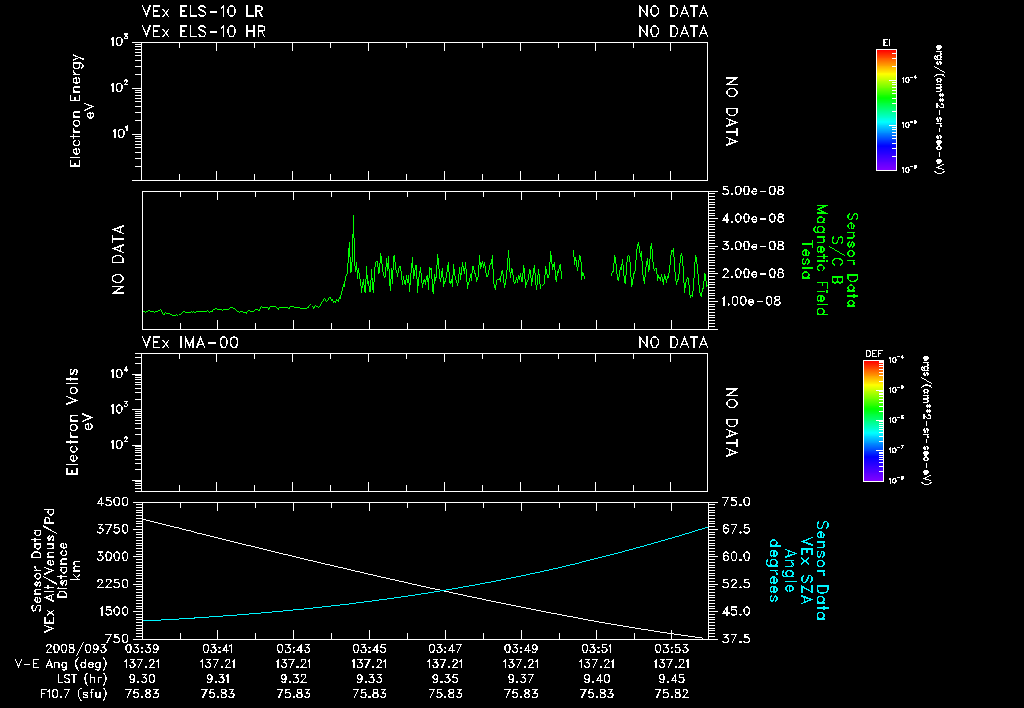The image size is (1024, 708).
Task: Click the F10.7 value '75.82'
Action: click(672, 694)
